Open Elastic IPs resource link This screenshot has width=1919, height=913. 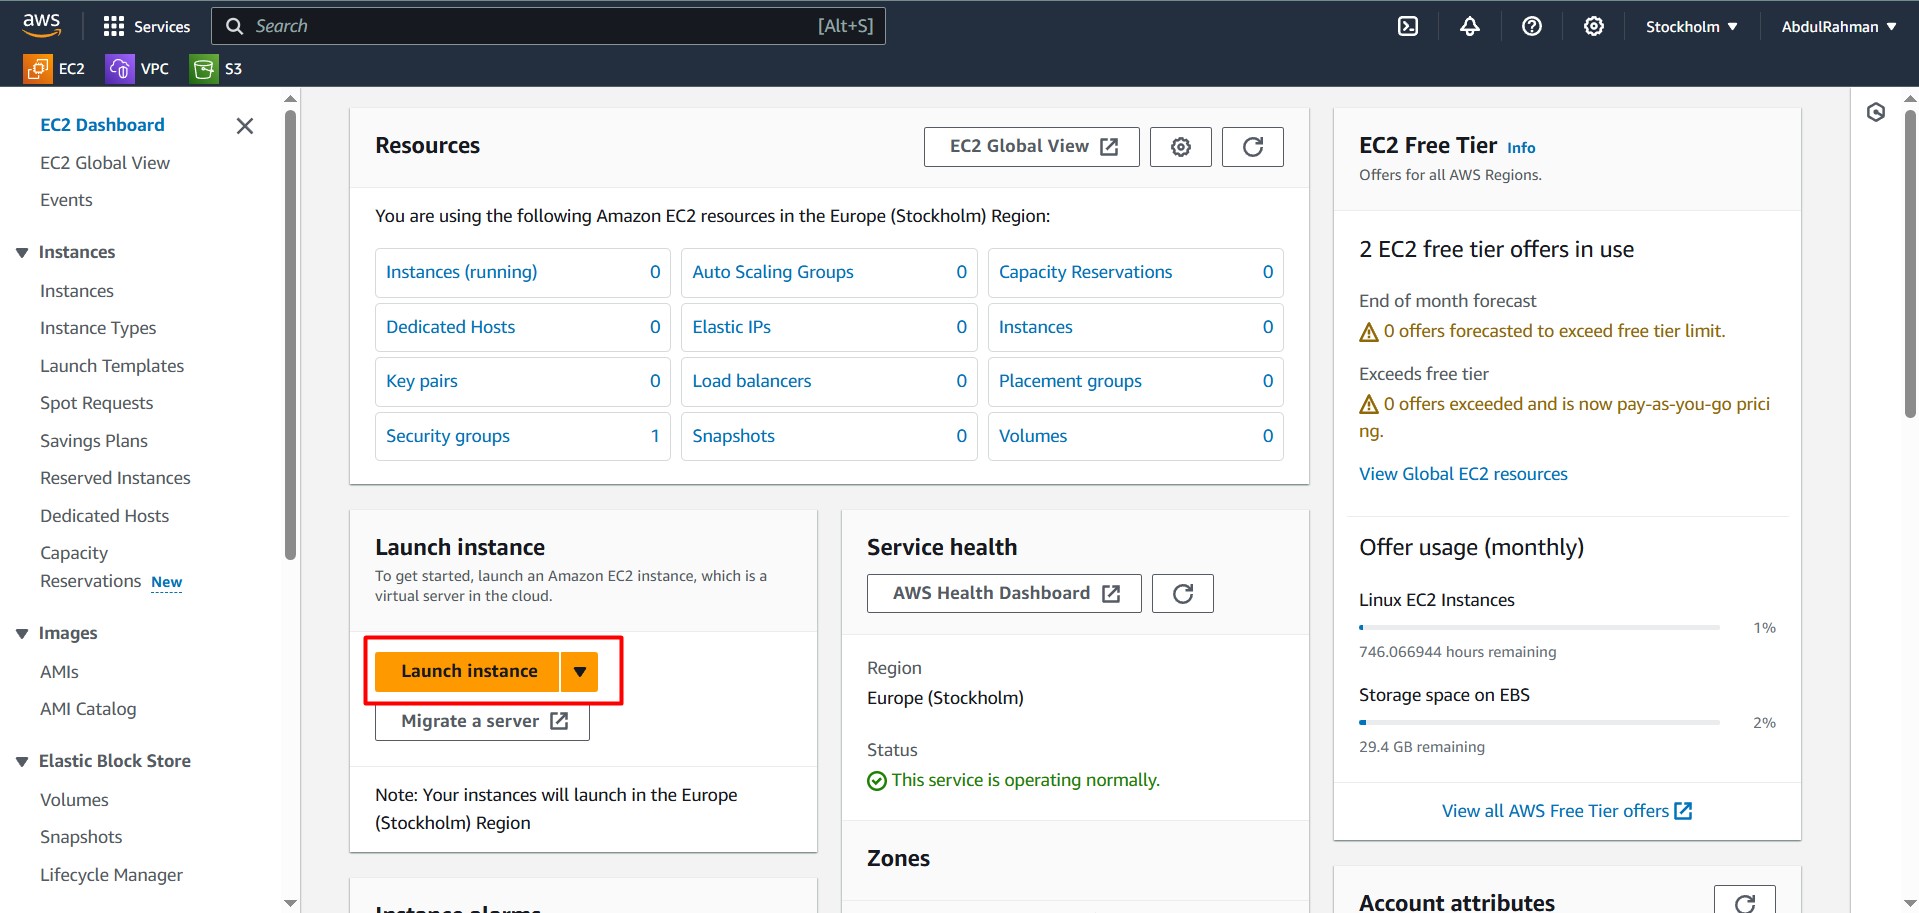pyautogui.click(x=731, y=327)
